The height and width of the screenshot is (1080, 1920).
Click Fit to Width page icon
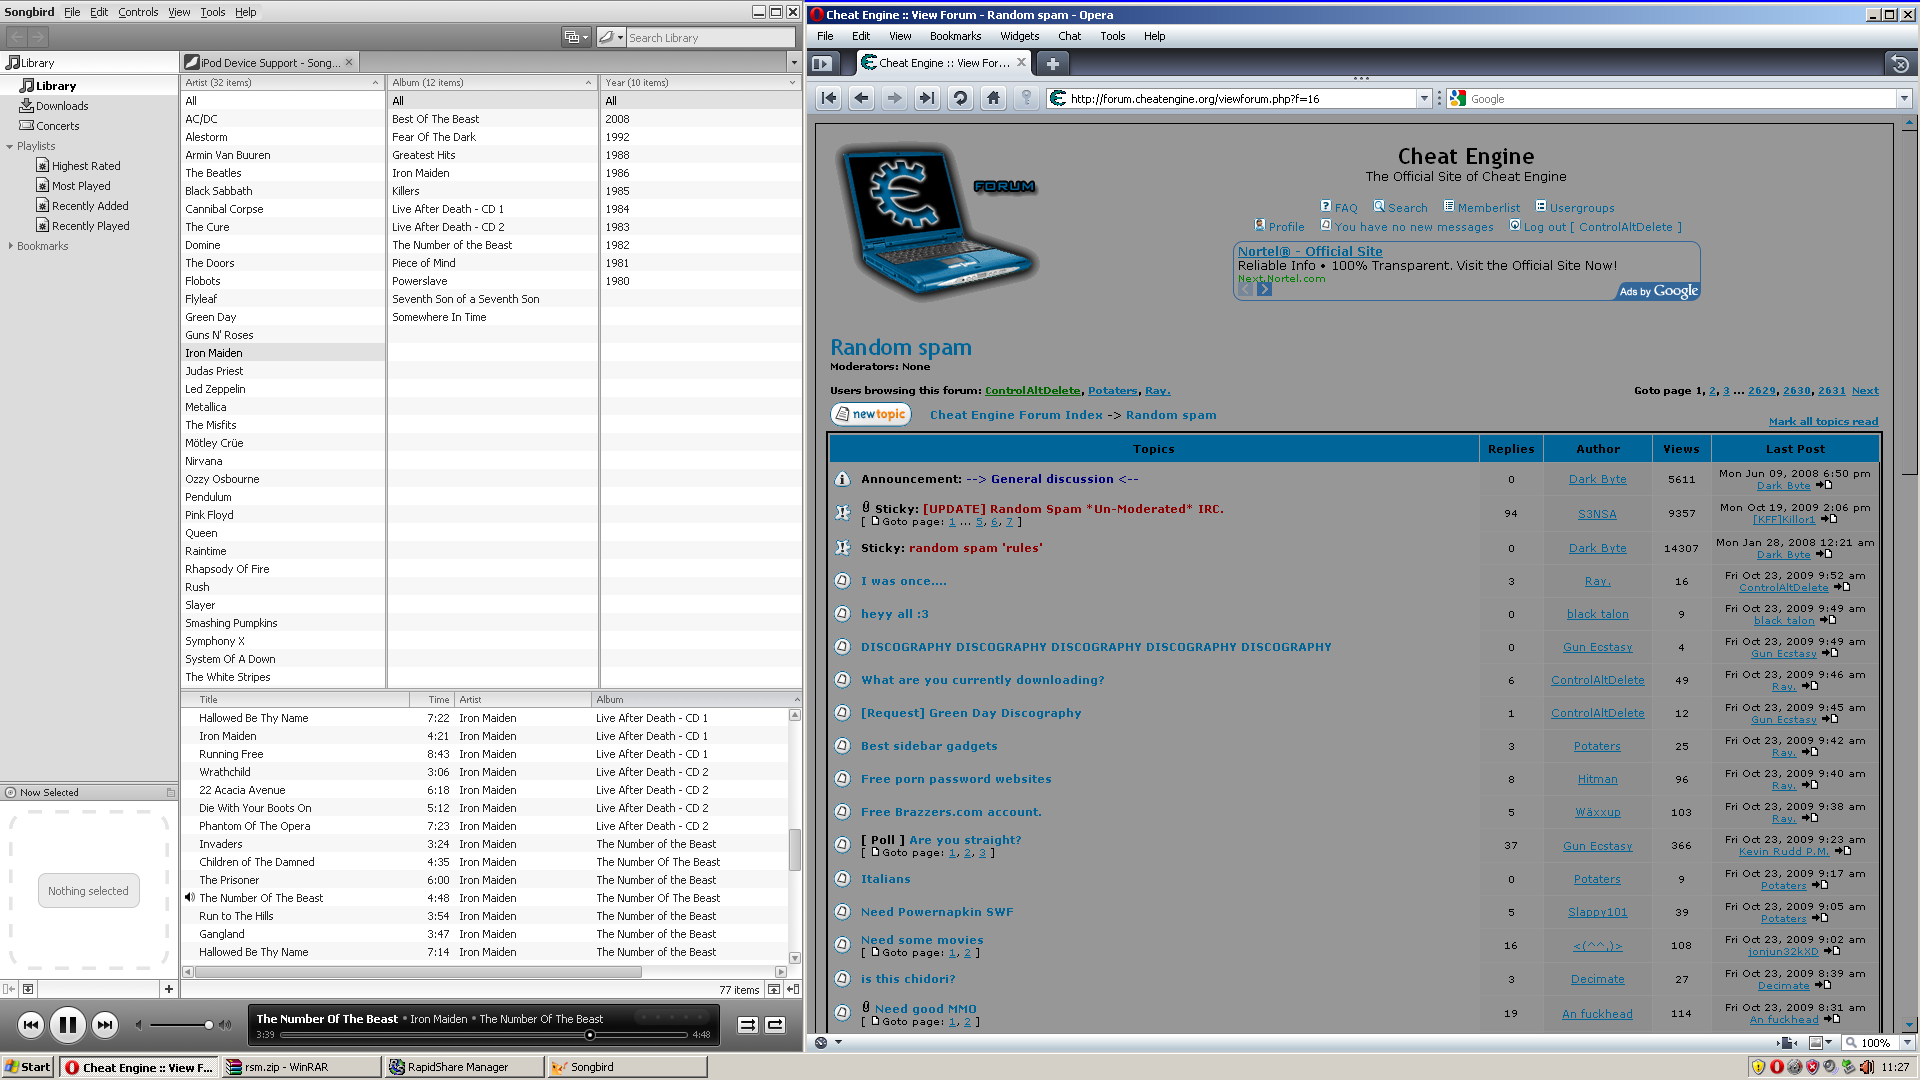(1788, 1042)
